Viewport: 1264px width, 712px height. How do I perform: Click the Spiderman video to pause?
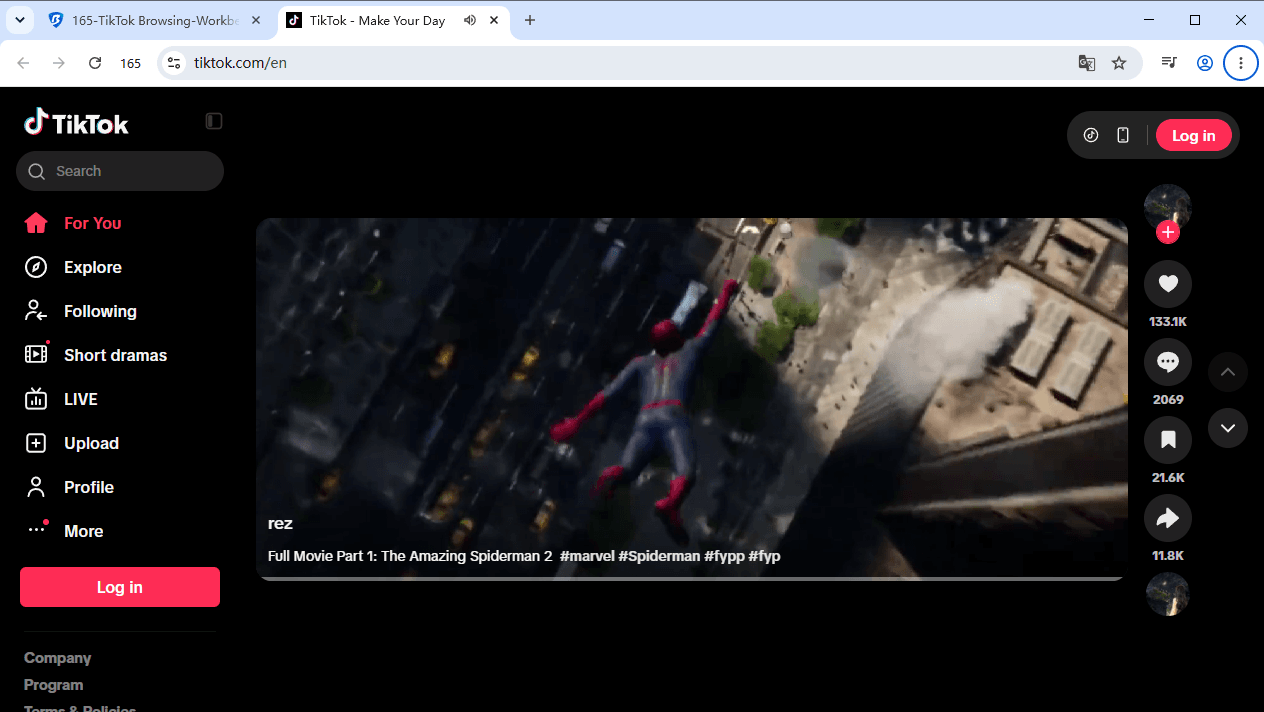692,398
